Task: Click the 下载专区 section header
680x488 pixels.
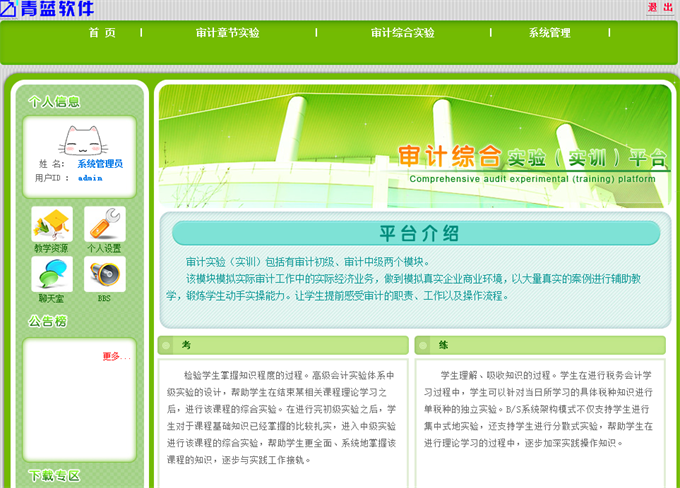Action: click(54, 475)
